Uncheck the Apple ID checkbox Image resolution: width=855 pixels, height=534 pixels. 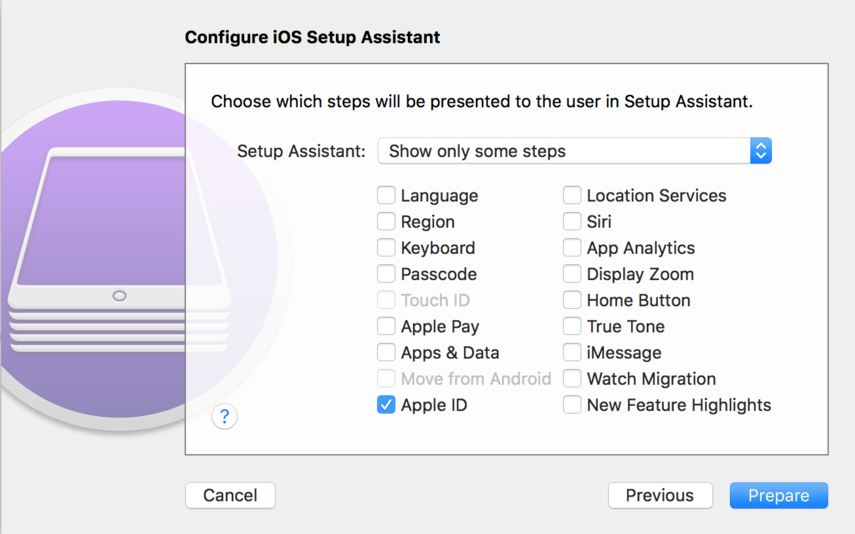(x=386, y=405)
